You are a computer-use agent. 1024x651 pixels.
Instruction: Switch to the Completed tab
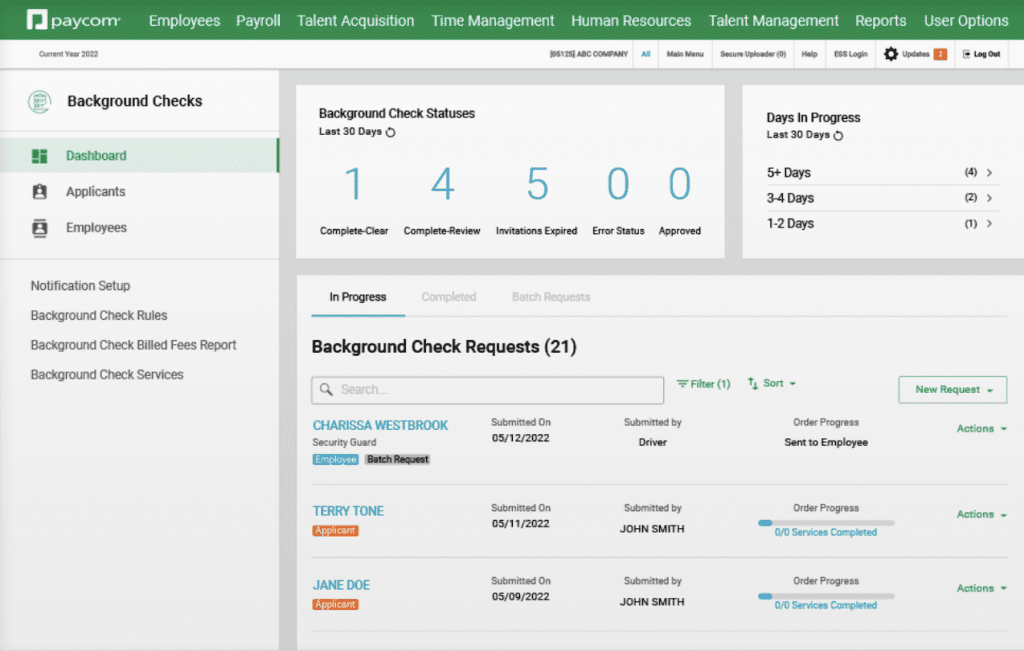[448, 297]
